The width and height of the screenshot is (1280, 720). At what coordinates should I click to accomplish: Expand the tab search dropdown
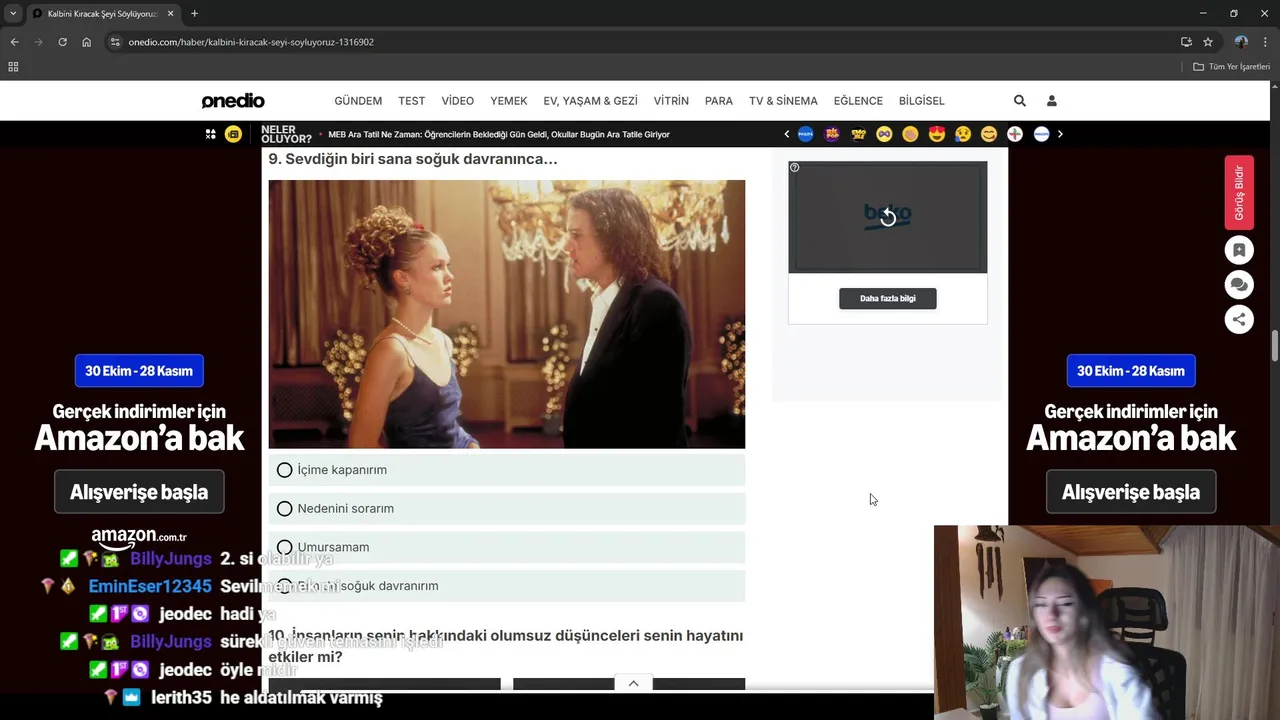pos(13,13)
